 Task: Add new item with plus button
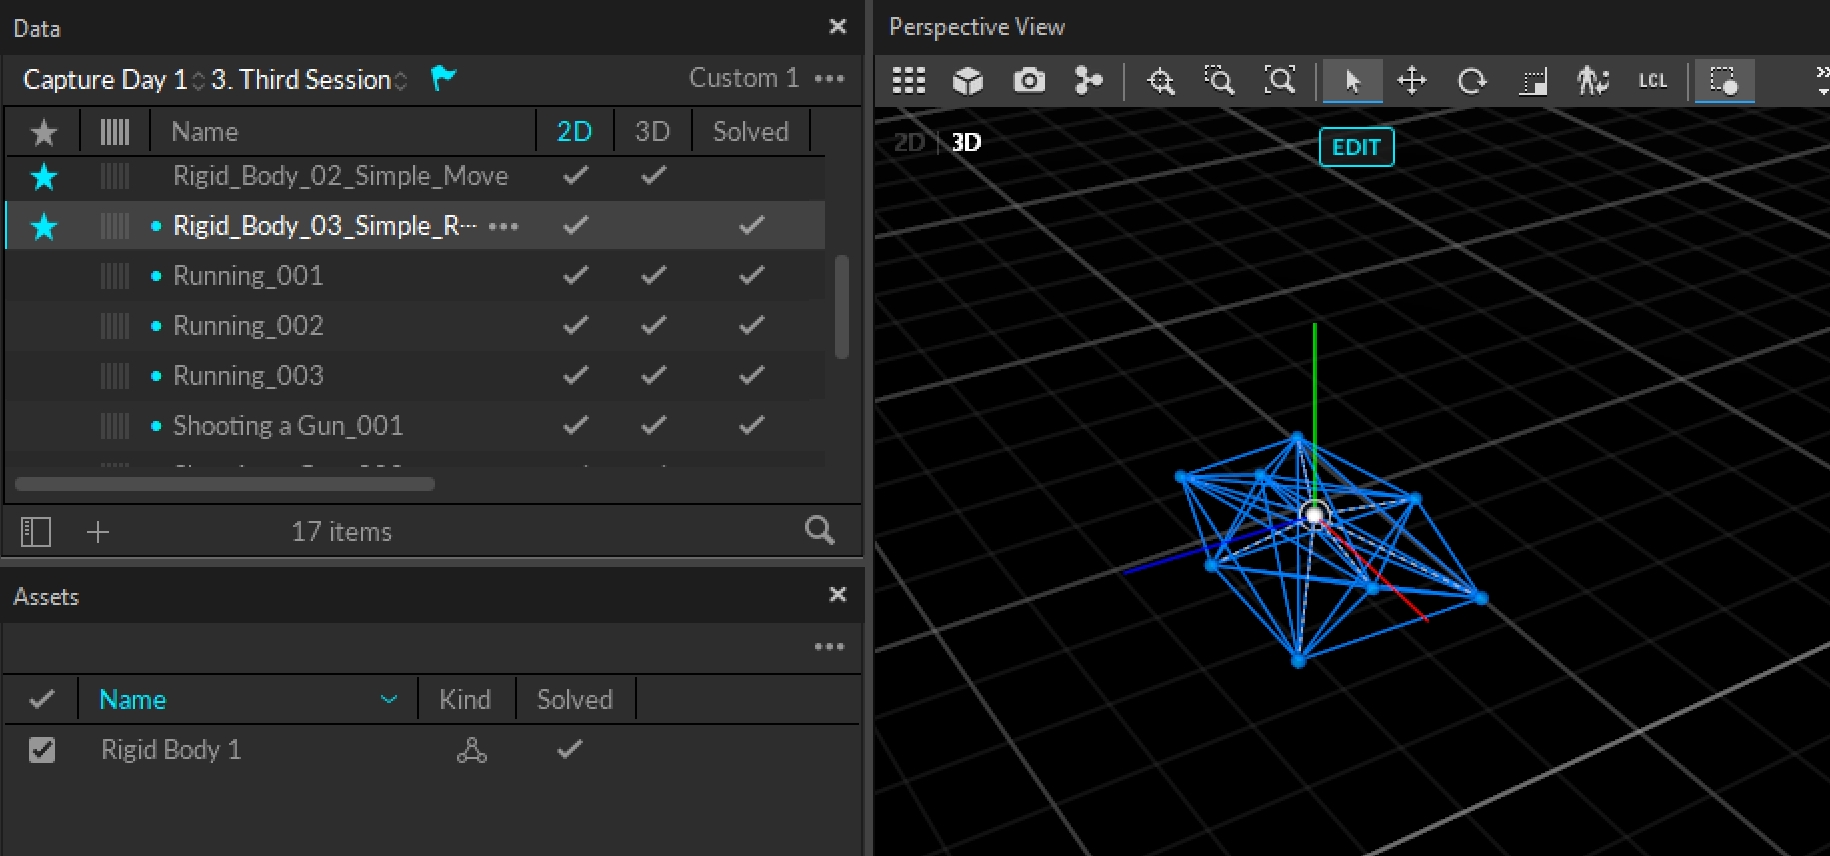(x=97, y=531)
